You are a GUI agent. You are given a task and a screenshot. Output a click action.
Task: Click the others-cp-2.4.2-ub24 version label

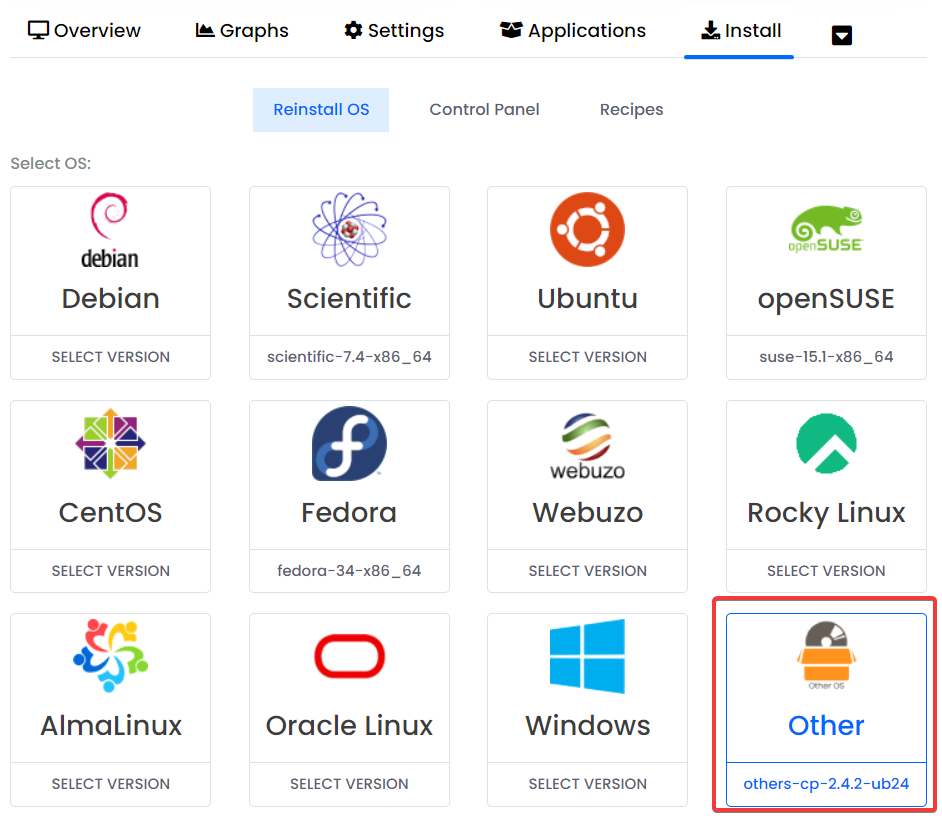coord(826,784)
